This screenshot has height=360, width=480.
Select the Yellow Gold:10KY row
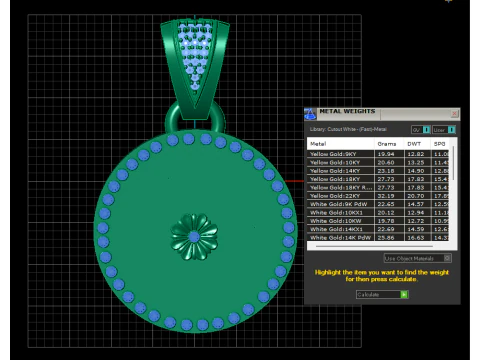click(x=378, y=162)
